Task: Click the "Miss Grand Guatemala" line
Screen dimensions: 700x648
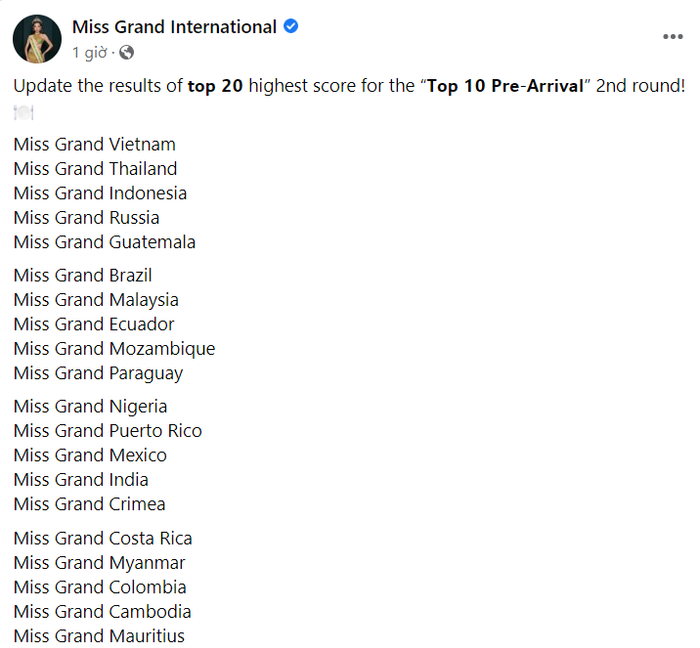Action: pyautogui.click(x=105, y=242)
